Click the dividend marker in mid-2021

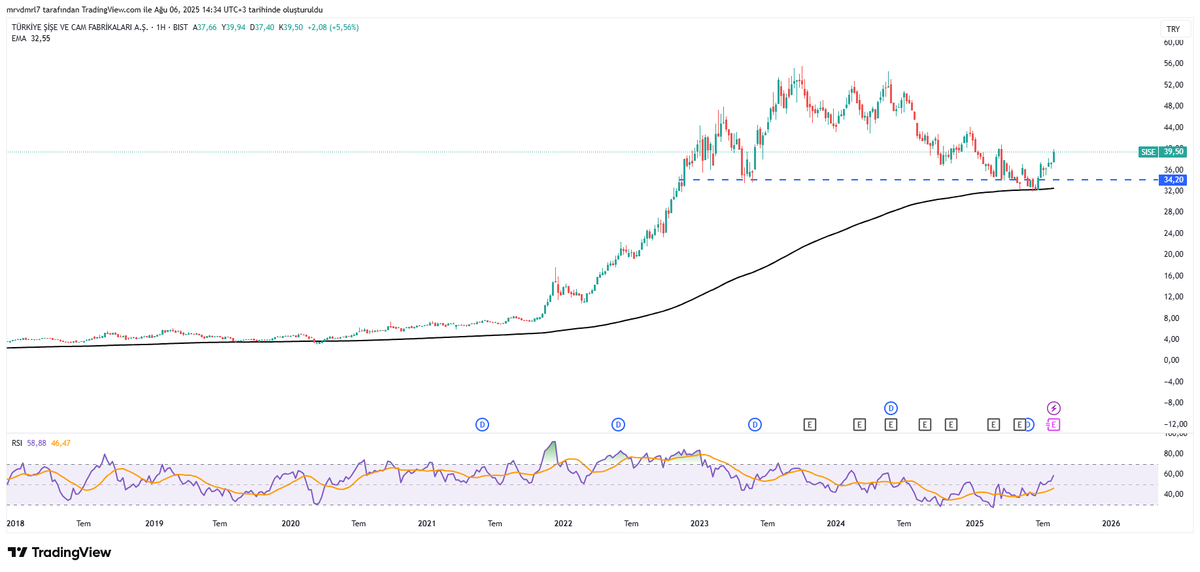point(482,425)
